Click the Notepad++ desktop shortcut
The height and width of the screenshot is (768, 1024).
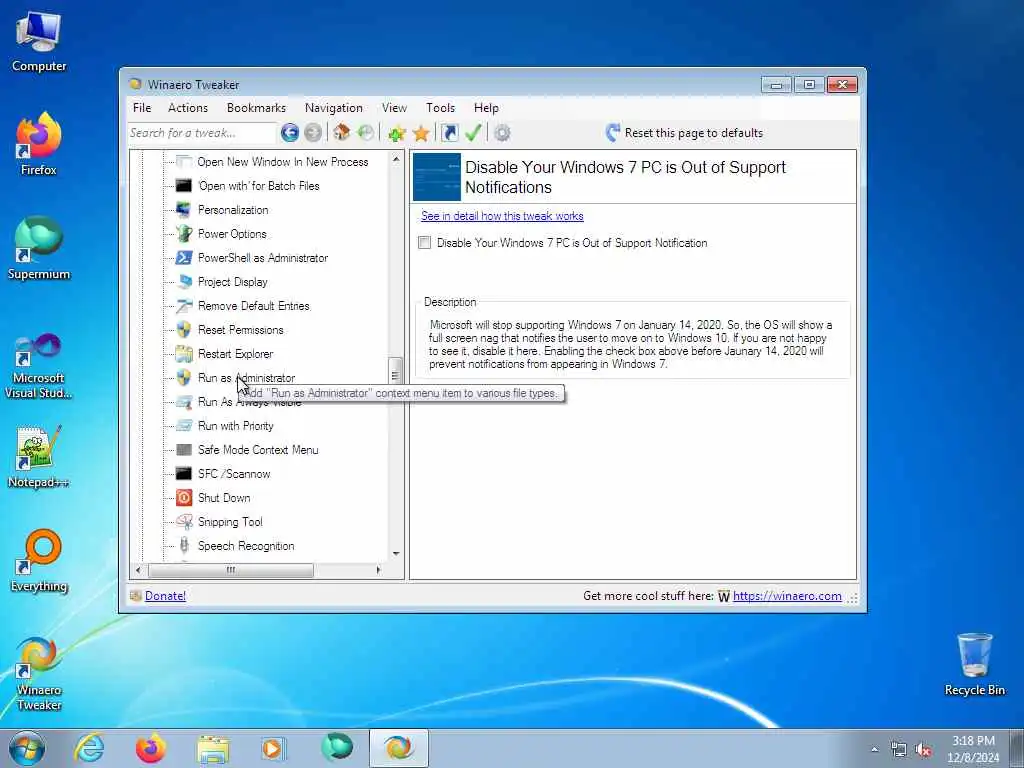tap(38, 456)
